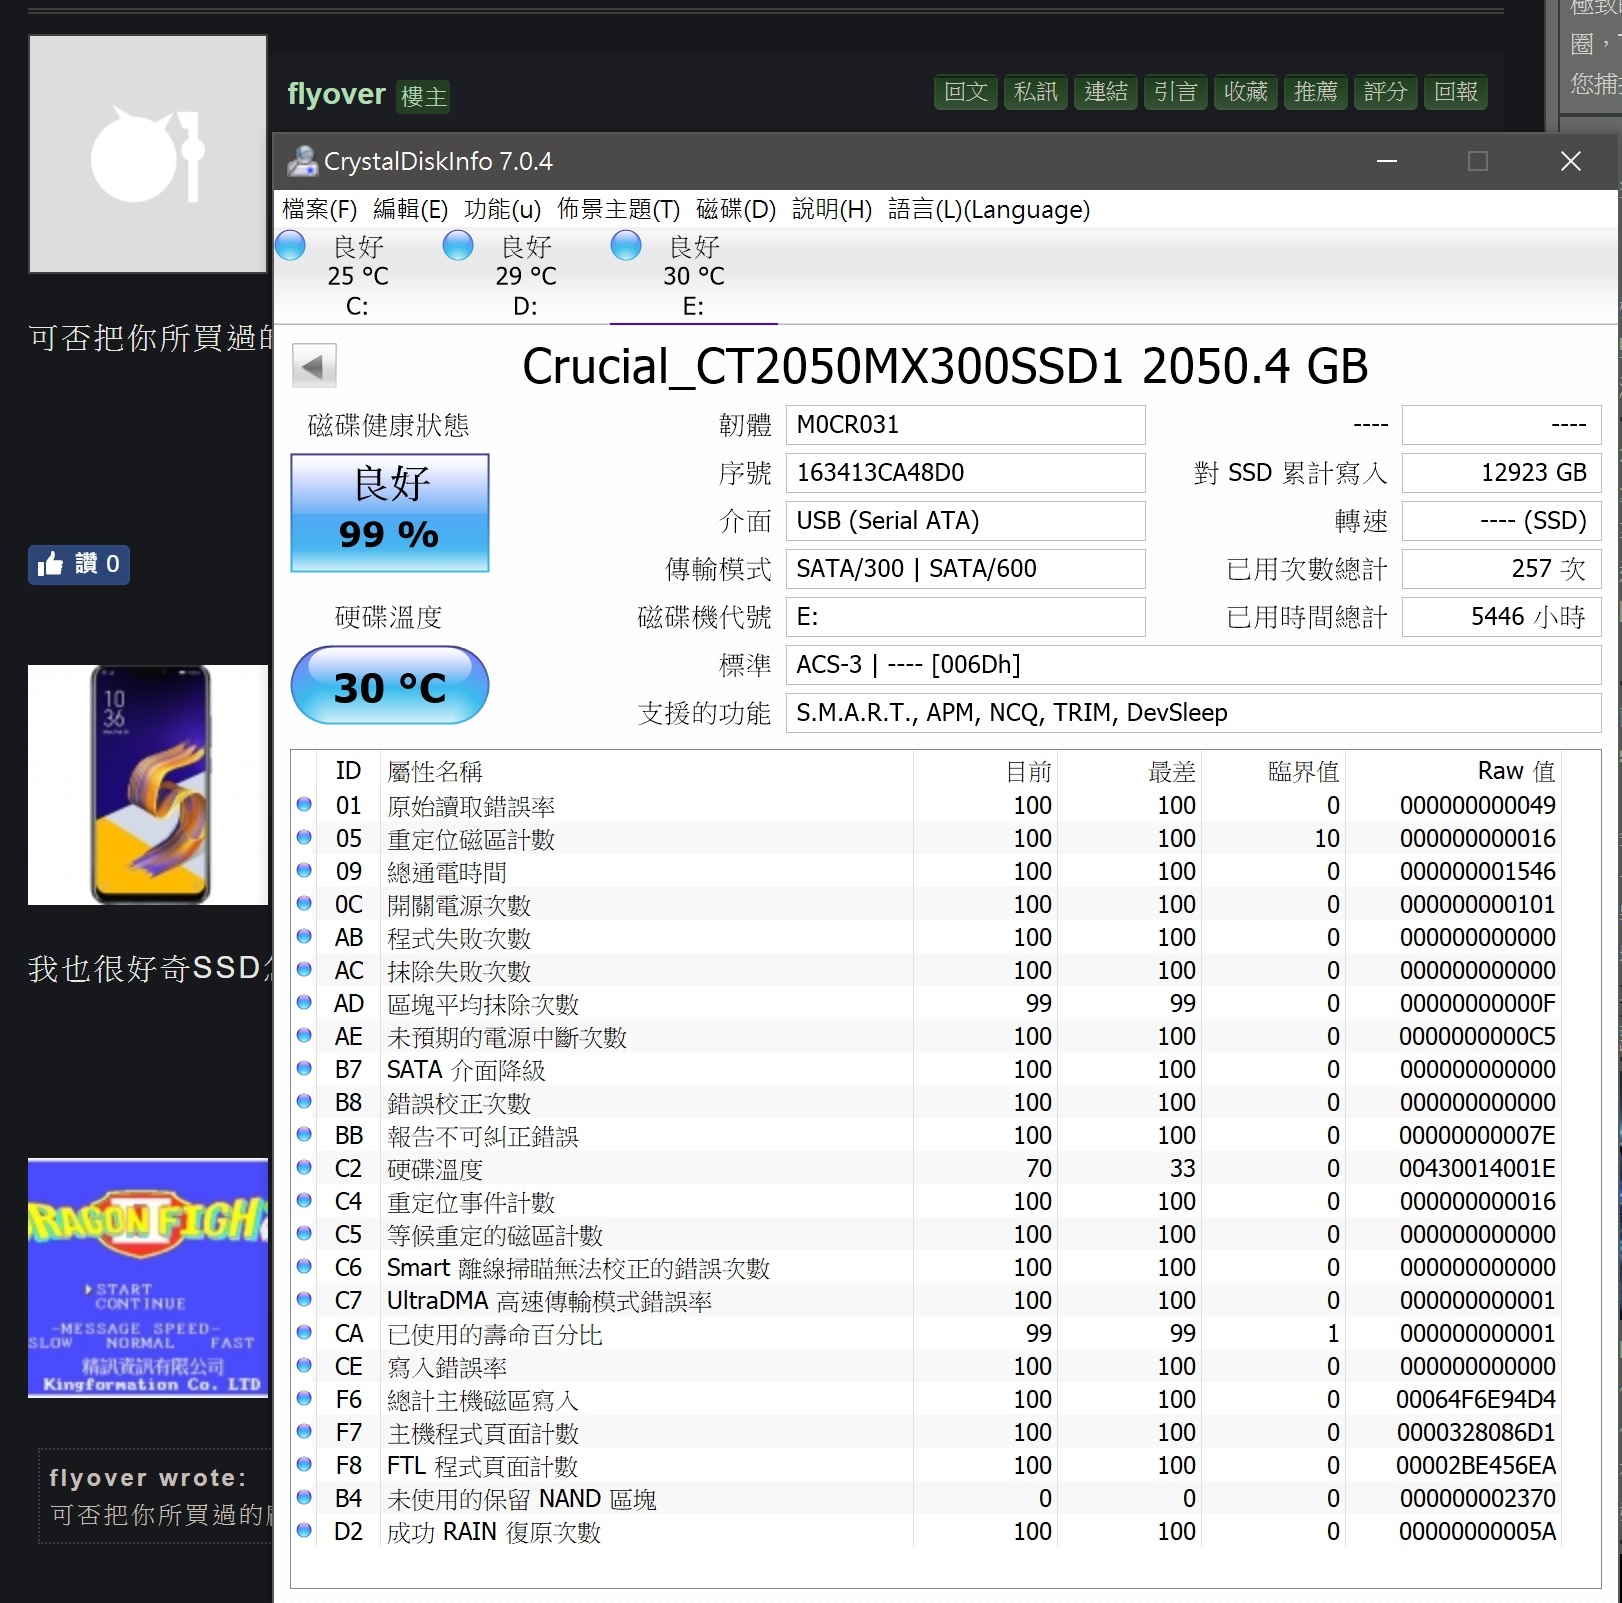The height and width of the screenshot is (1603, 1622).
Task: Click the status dot for attribute F6
Action: [304, 1398]
